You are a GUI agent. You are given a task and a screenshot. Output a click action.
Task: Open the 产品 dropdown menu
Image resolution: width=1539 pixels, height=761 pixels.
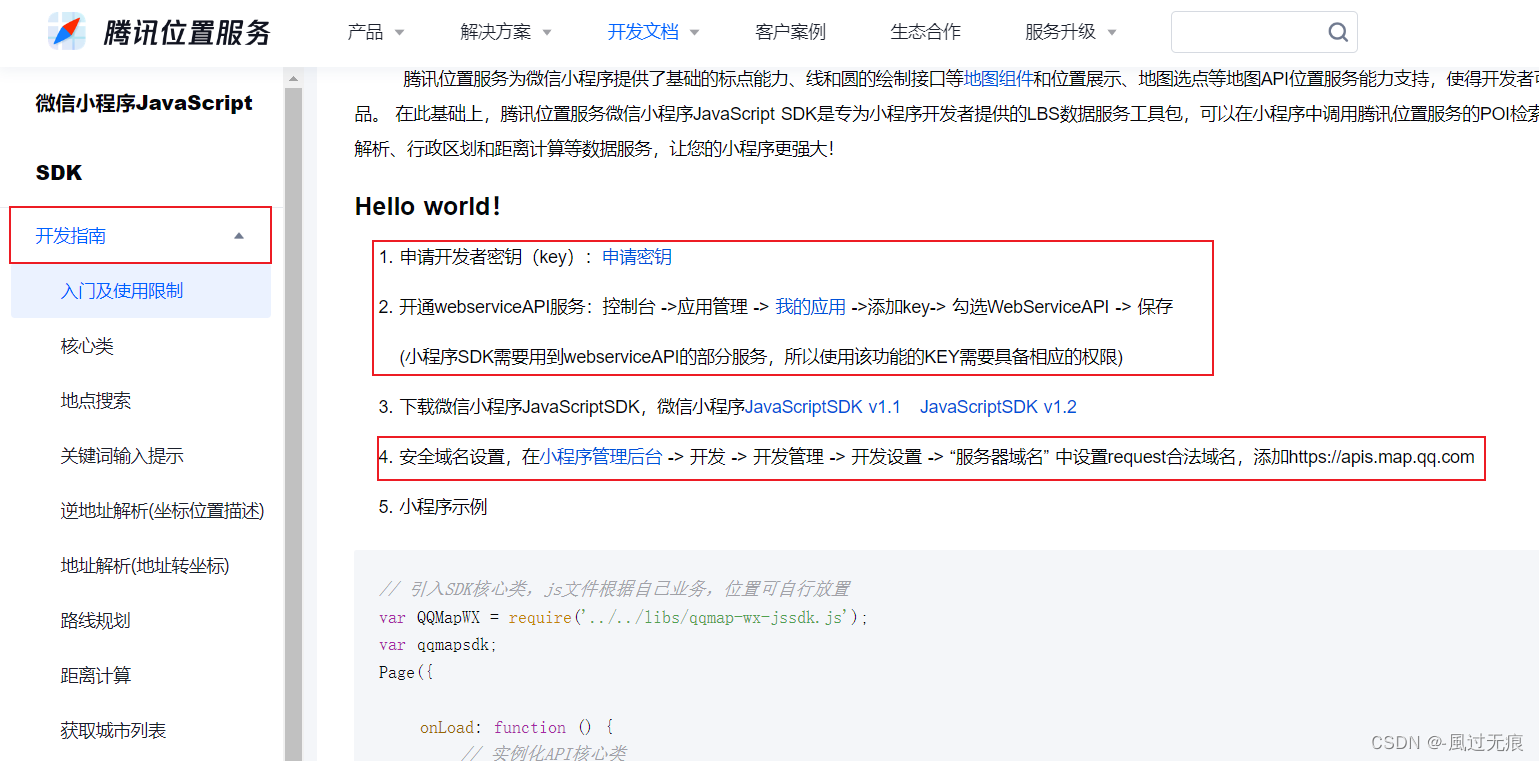click(376, 32)
